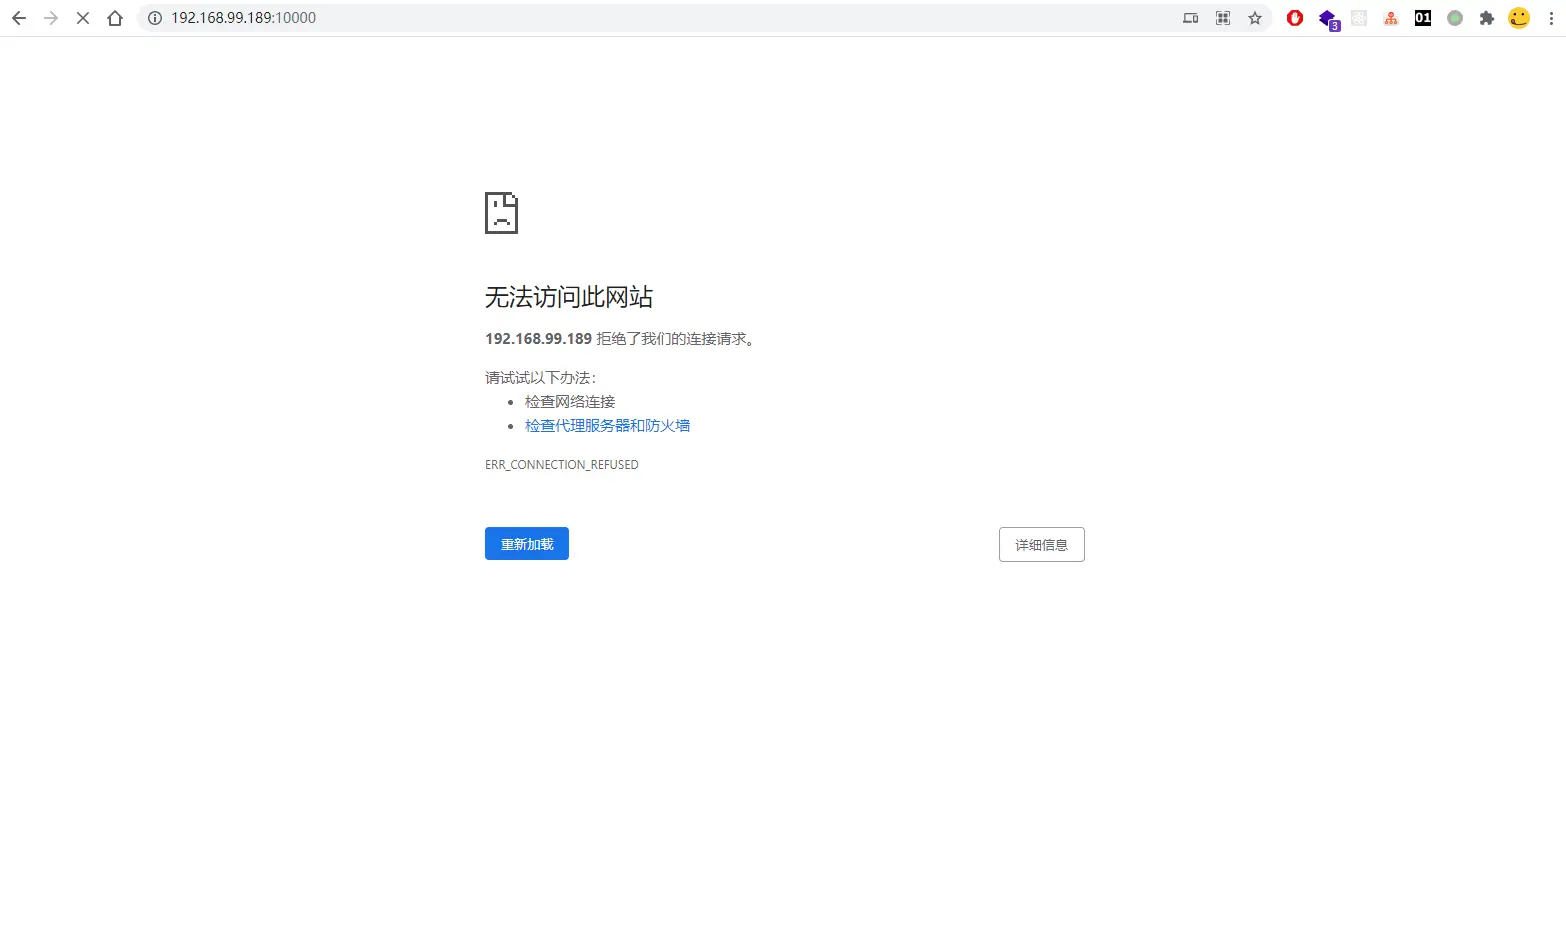Screen dimensions: 1566x925
Task: Open the purple extension with badge 3
Action: pos(1327,18)
